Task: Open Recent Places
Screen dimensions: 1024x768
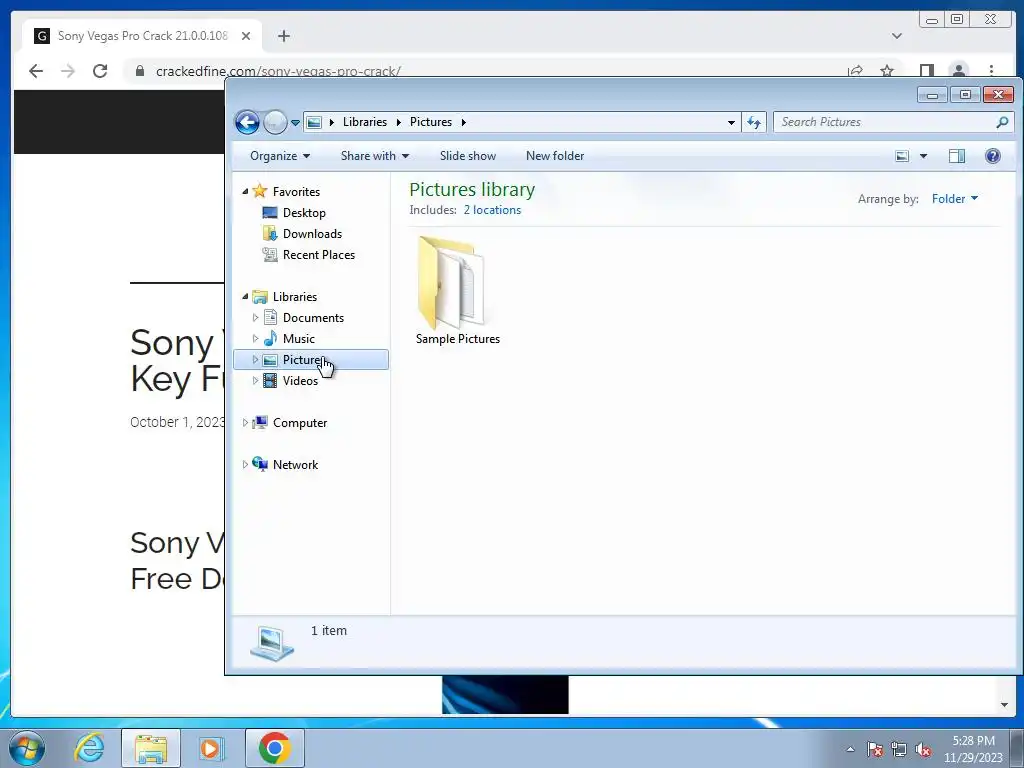Action: [319, 255]
